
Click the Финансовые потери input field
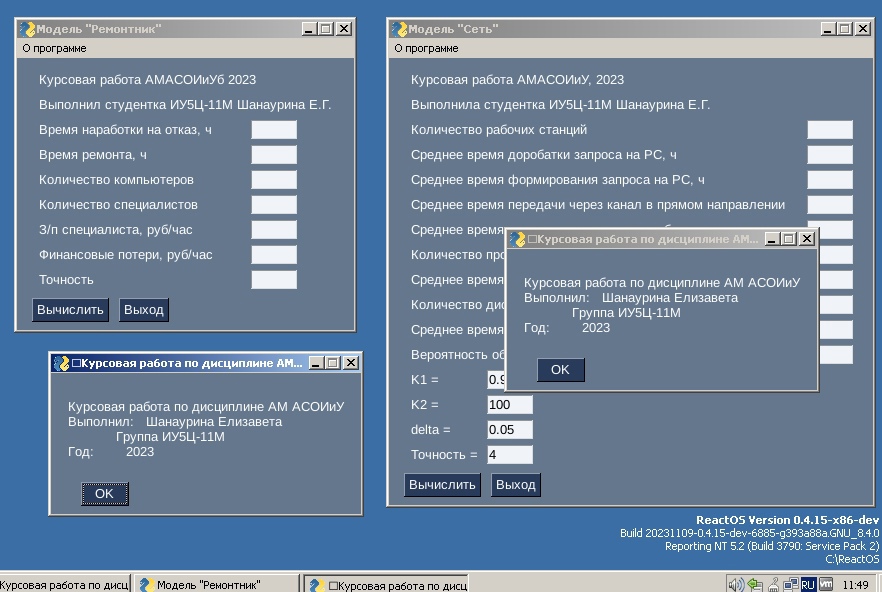273,254
